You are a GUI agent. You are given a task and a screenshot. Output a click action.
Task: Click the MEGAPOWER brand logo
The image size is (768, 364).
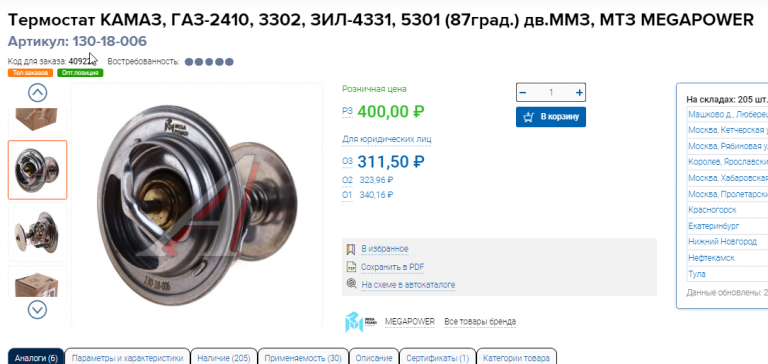pos(361,321)
